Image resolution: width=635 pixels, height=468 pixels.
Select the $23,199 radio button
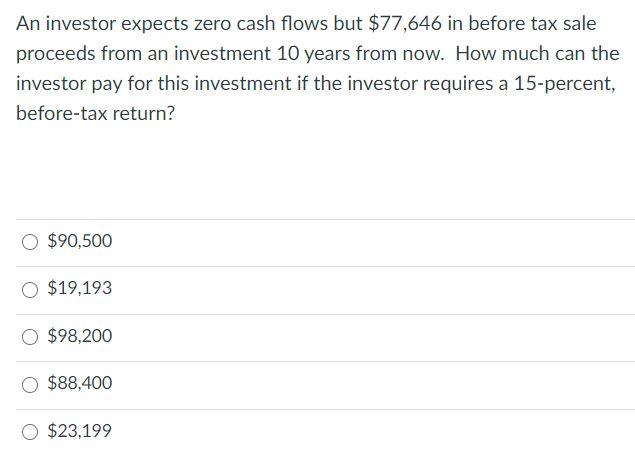[30, 432]
